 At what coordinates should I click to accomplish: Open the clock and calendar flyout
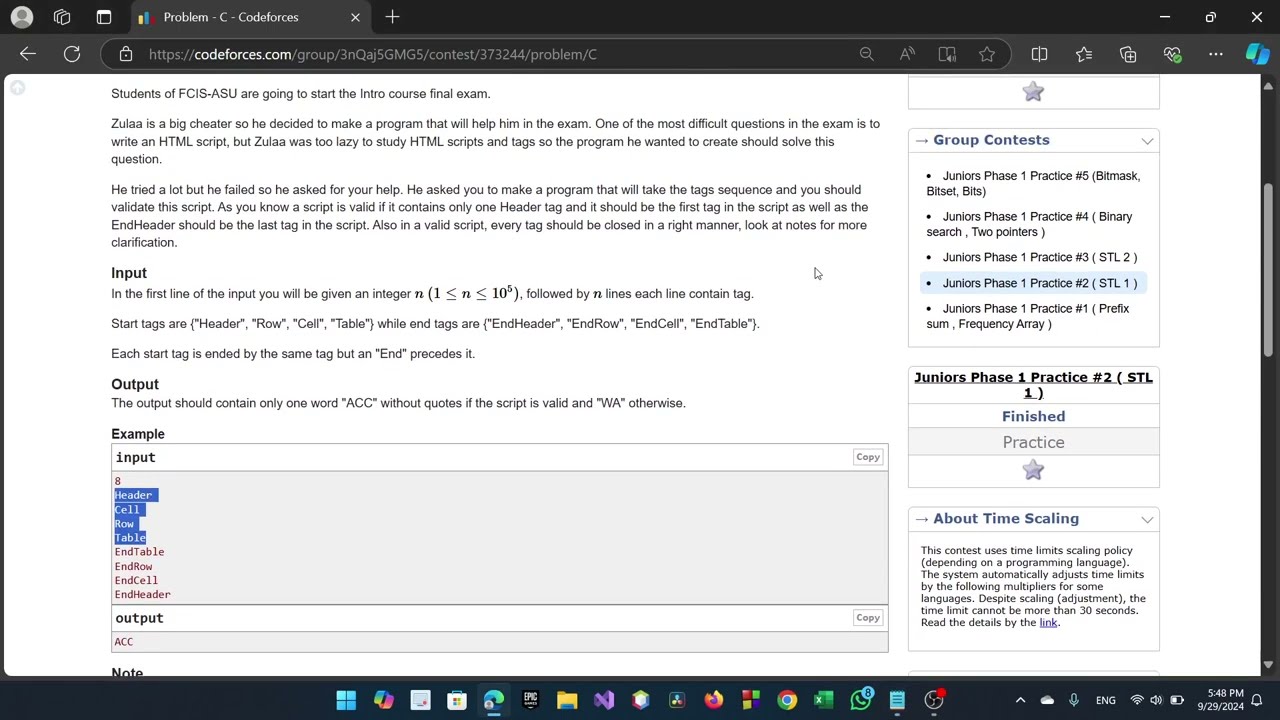click(x=1225, y=700)
